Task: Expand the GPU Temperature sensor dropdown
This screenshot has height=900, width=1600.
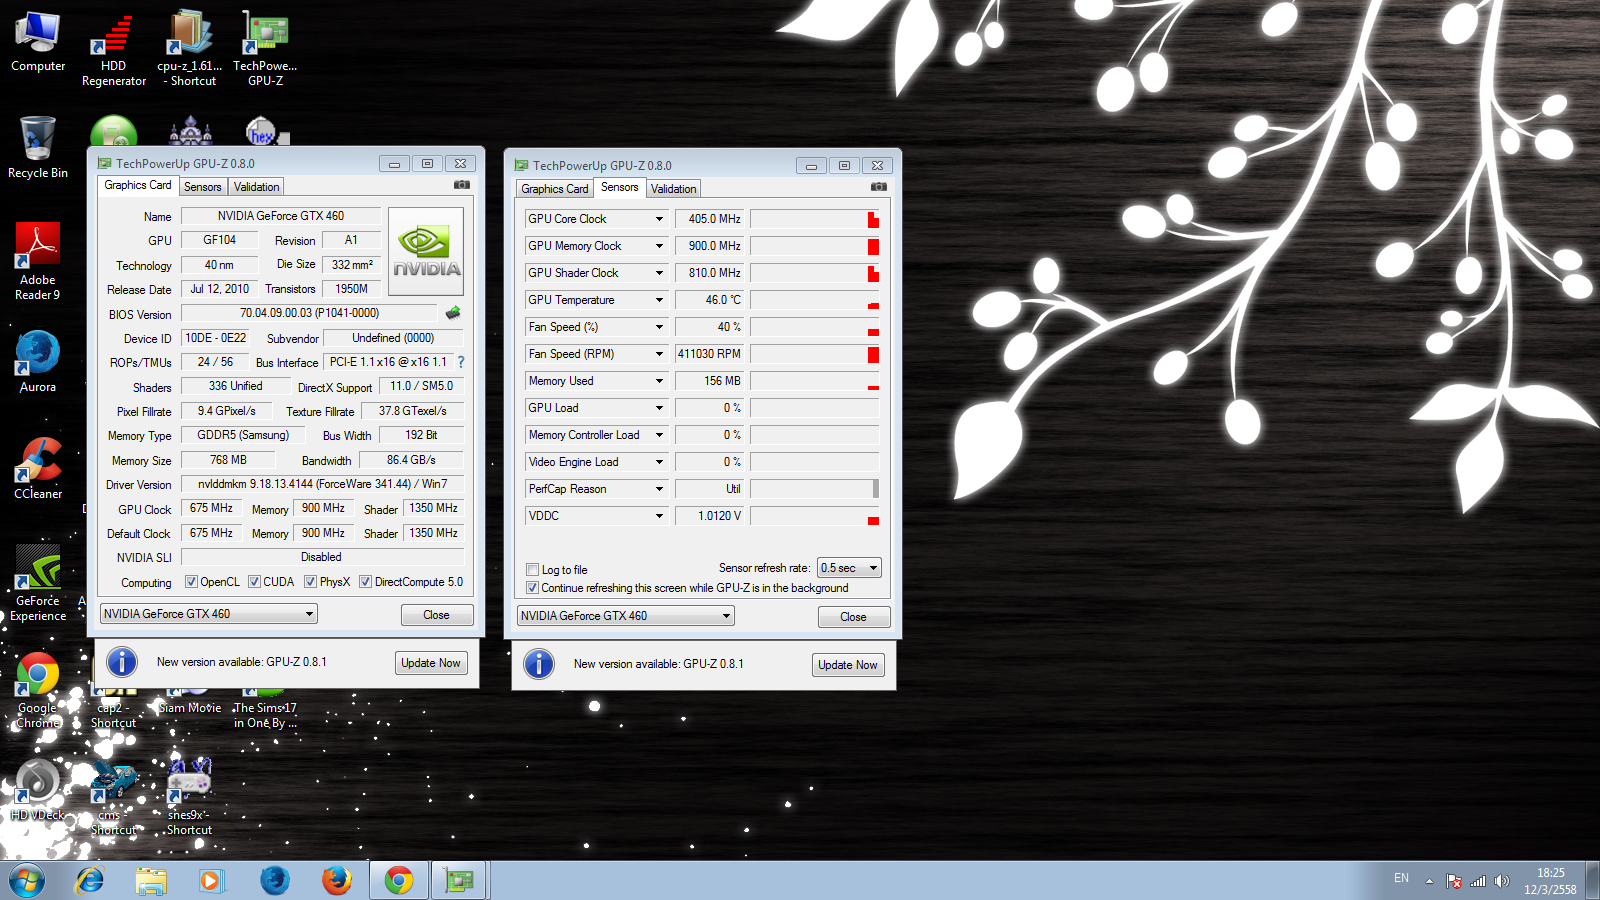Action: (x=659, y=300)
